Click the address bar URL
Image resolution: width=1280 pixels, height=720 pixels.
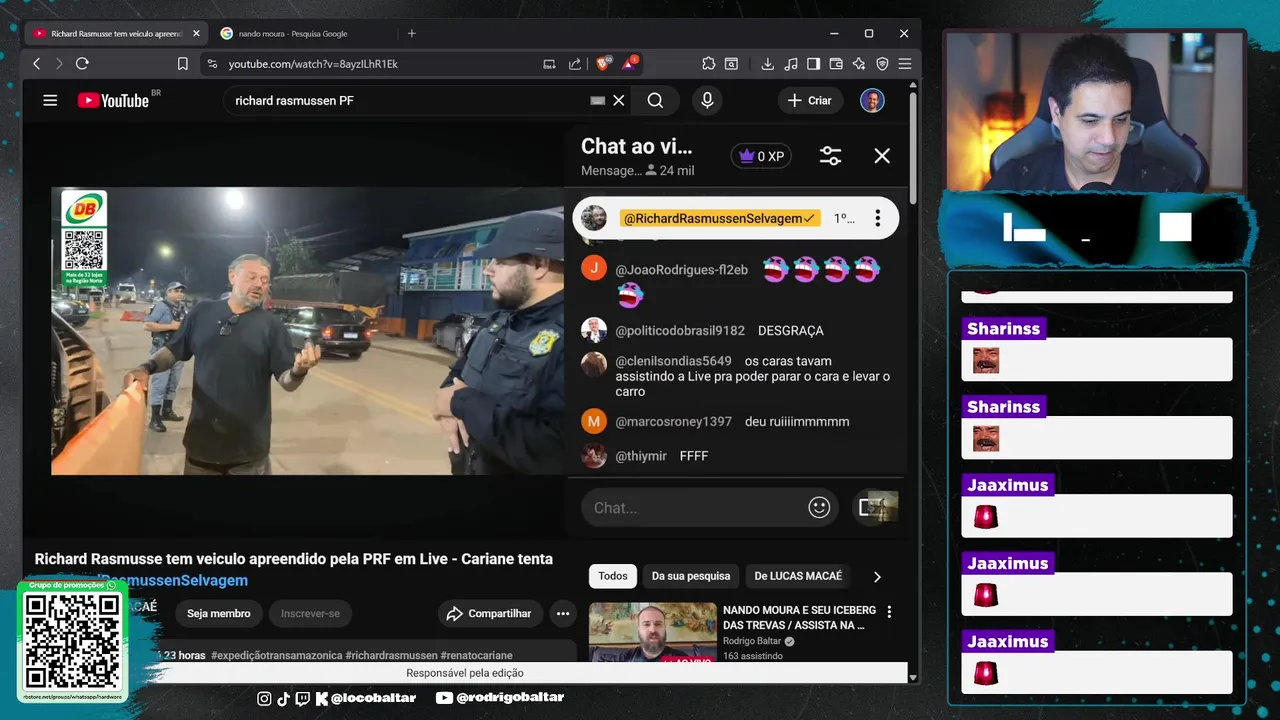coord(313,63)
